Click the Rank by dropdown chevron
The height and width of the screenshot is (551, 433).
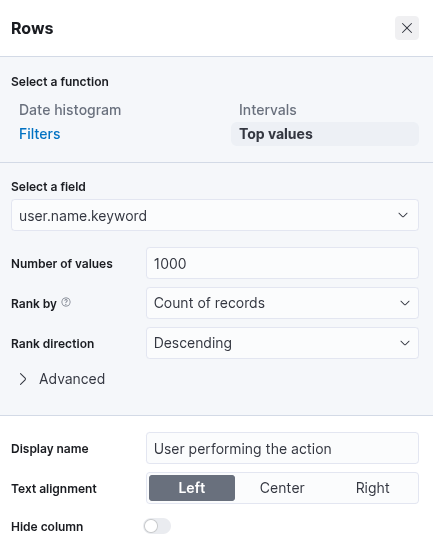click(x=405, y=303)
